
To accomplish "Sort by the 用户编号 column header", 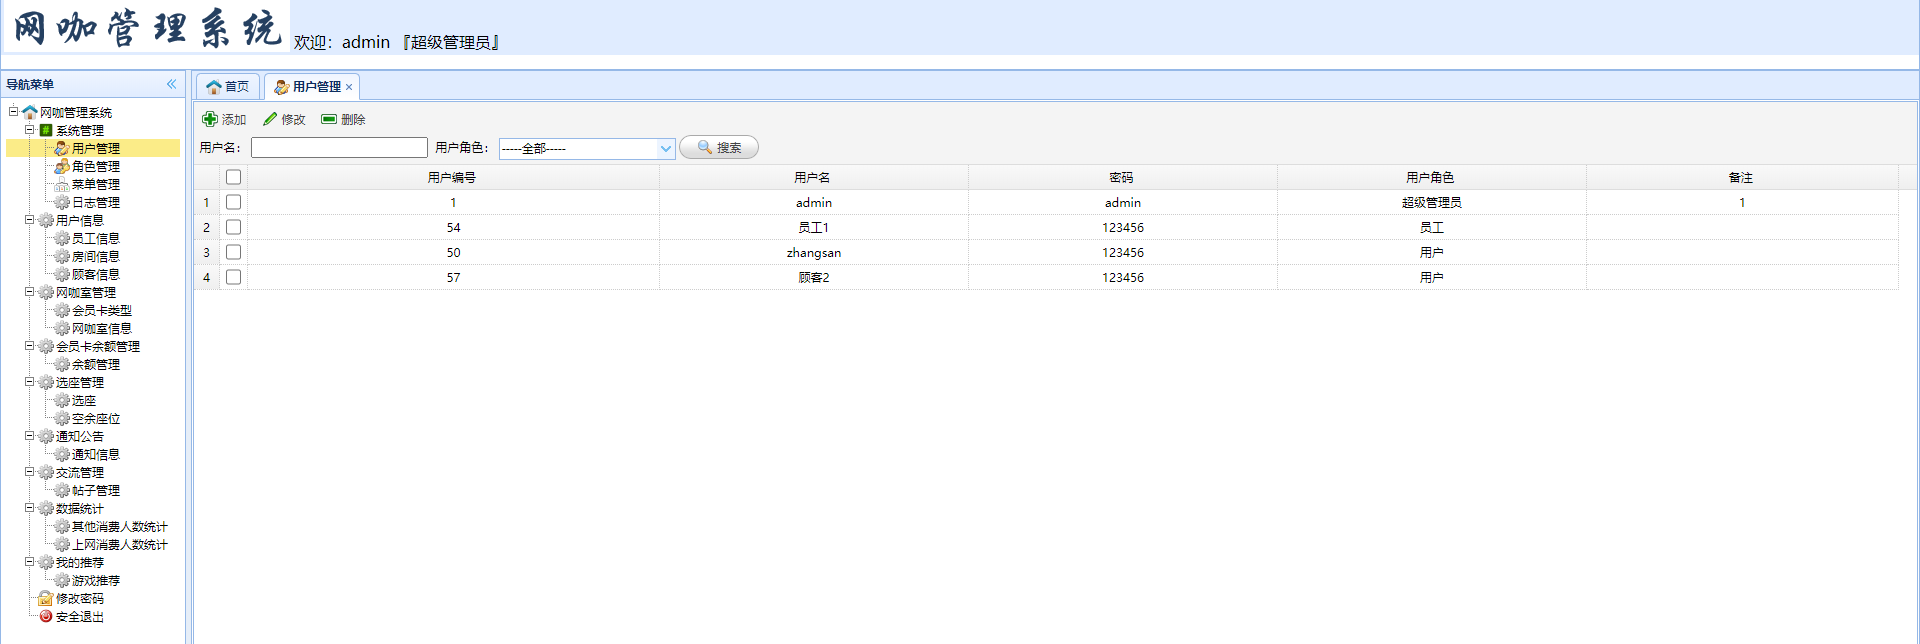I will tap(452, 177).
